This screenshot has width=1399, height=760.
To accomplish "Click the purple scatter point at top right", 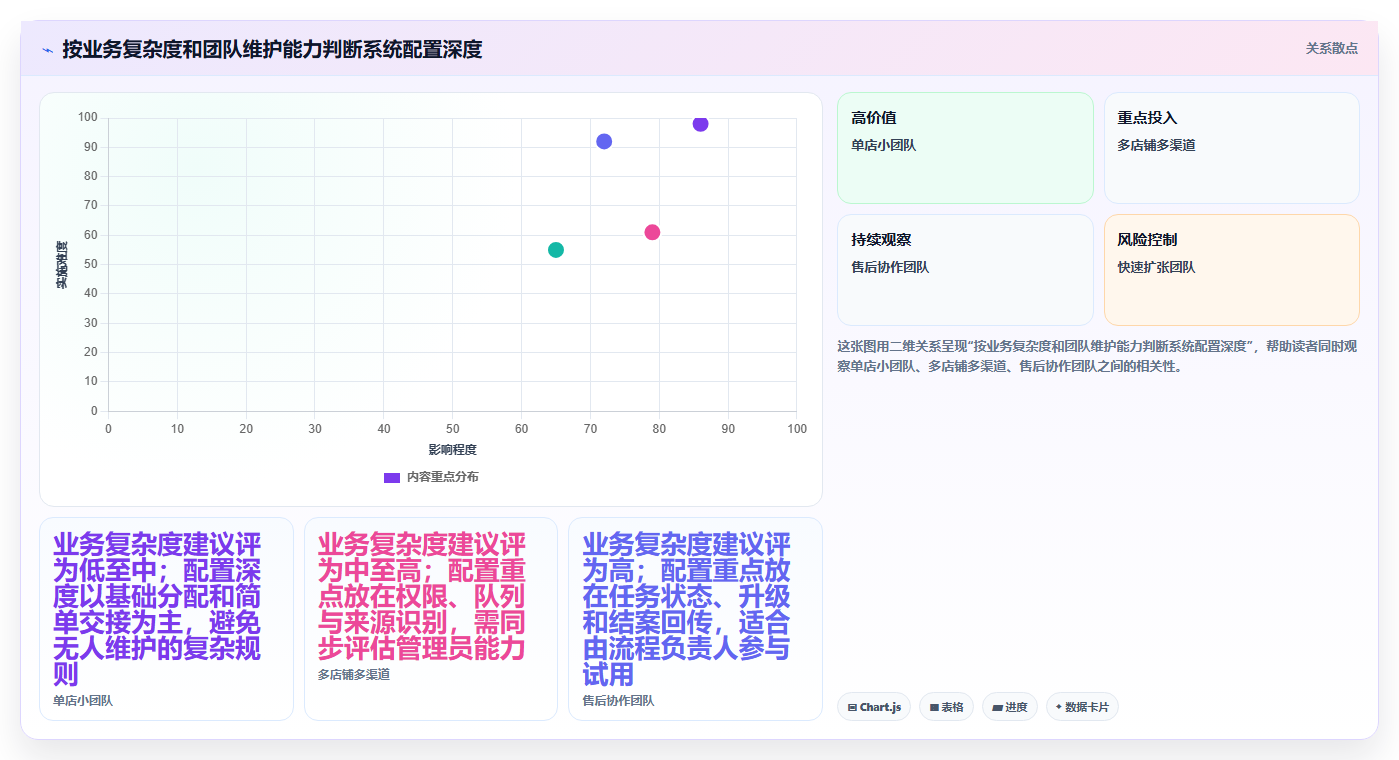I will click(x=700, y=124).
